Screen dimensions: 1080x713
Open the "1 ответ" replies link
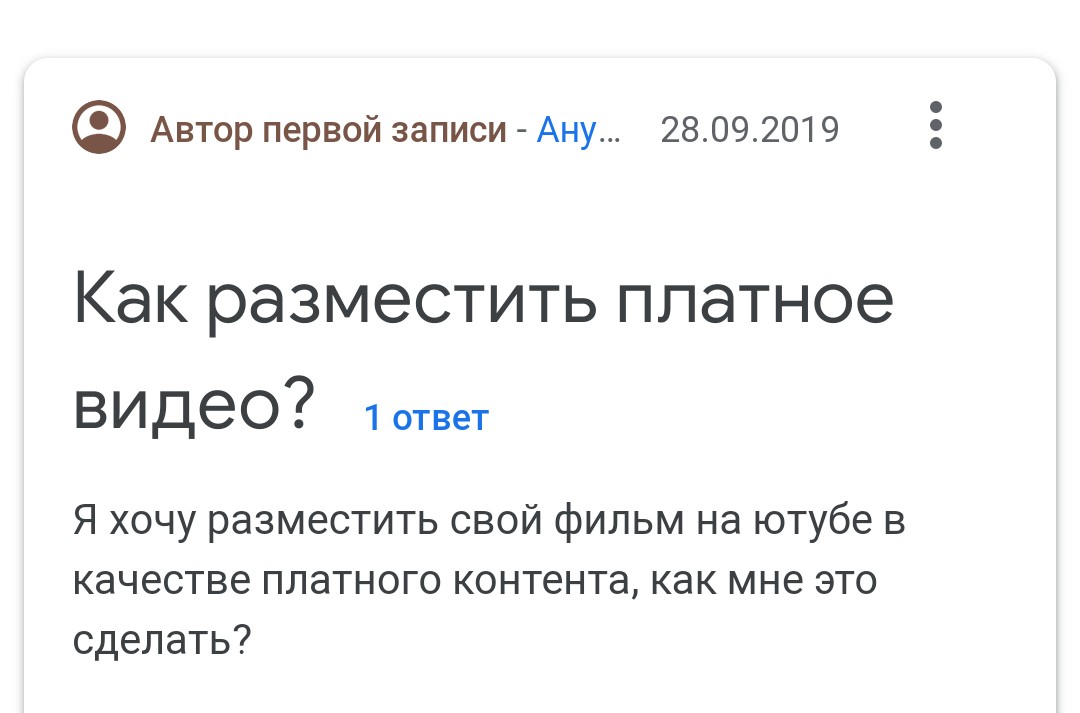click(426, 417)
